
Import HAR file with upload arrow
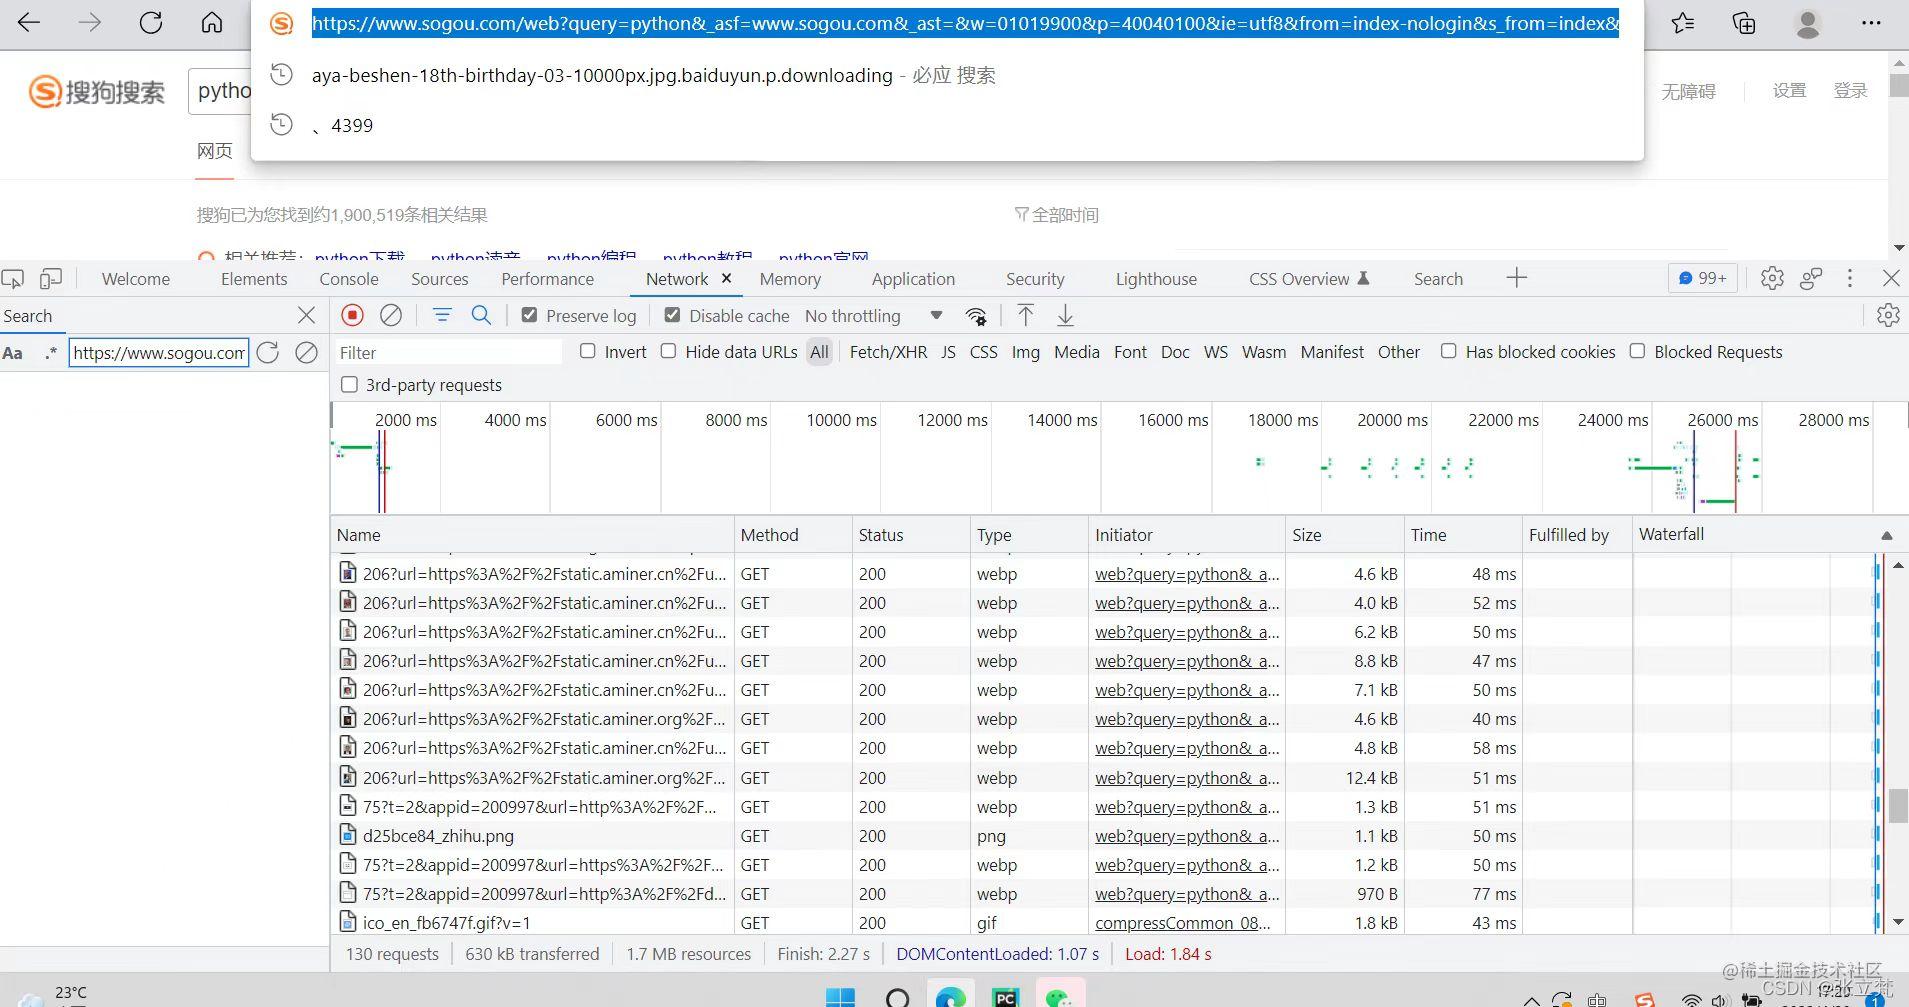pyautogui.click(x=1025, y=316)
